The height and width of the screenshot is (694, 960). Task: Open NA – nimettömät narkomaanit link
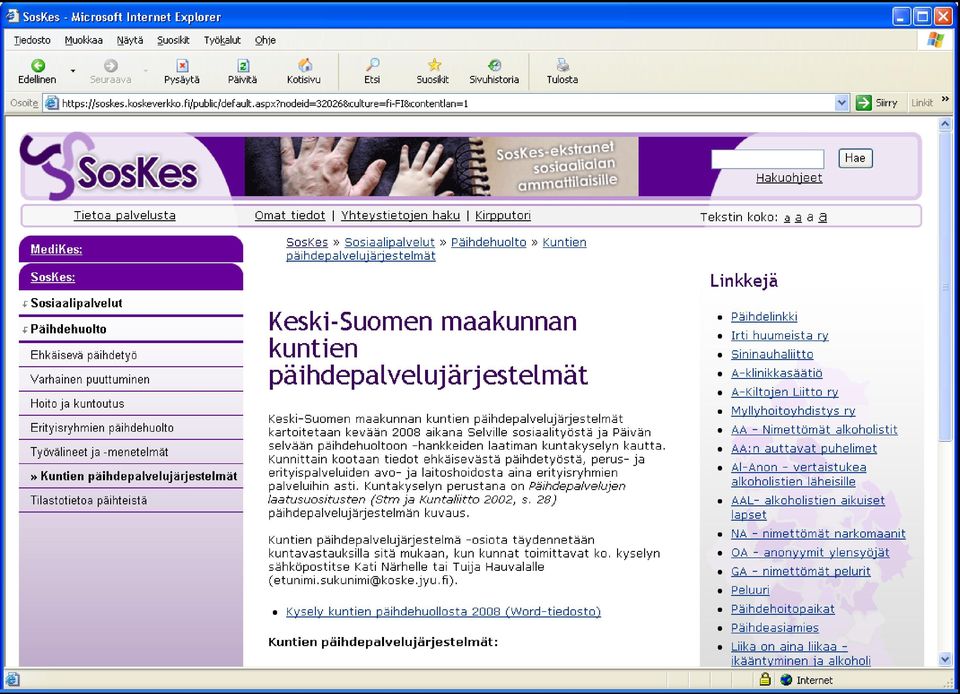[x=818, y=534]
